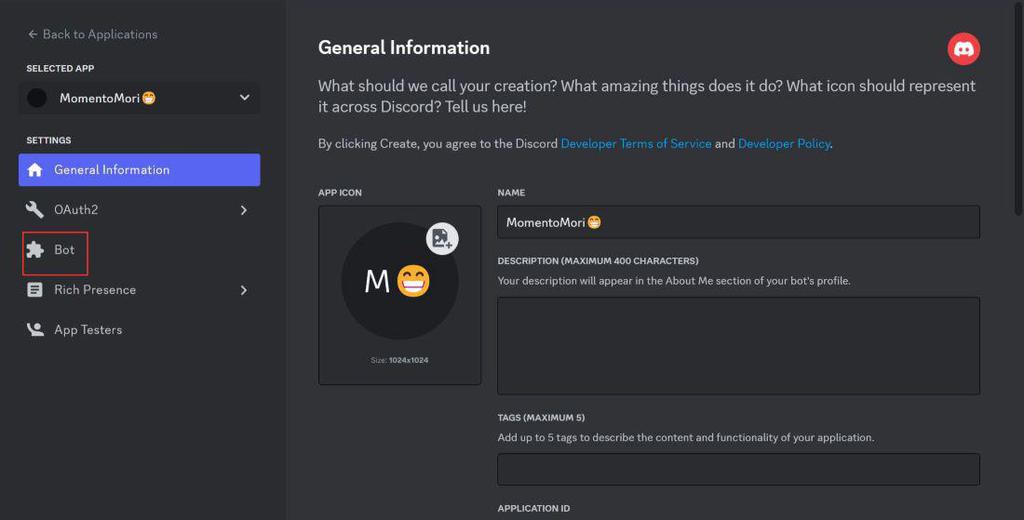Go to App Testers settings
The width and height of the screenshot is (1024, 520).
(88, 330)
